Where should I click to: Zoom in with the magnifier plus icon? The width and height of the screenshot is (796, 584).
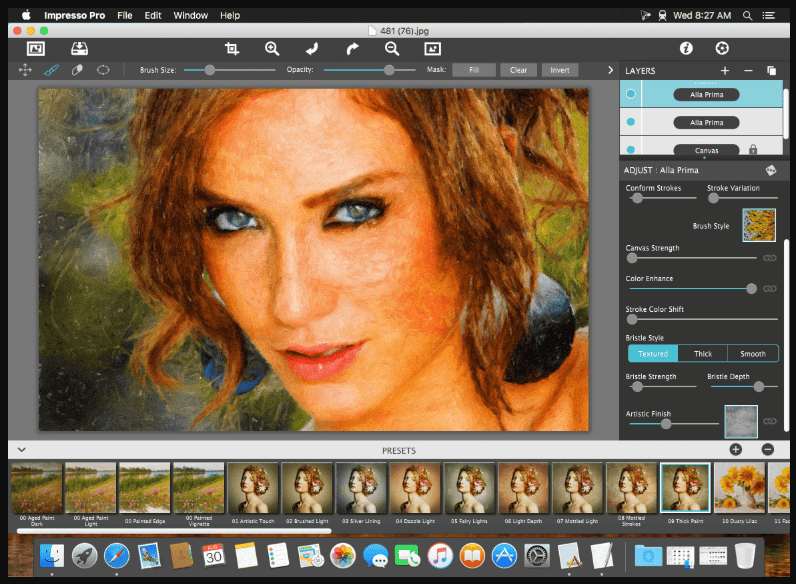272,49
